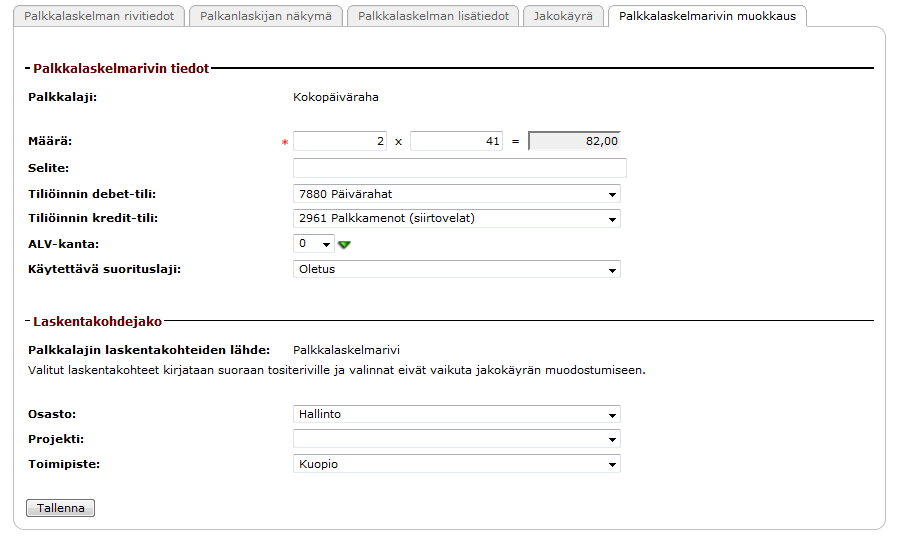Click the total field showing 82,00

tap(574, 142)
